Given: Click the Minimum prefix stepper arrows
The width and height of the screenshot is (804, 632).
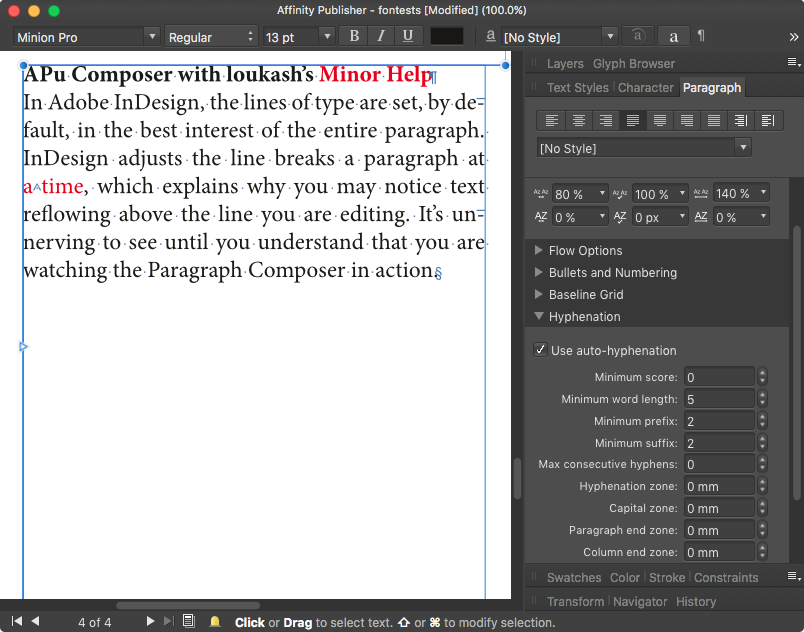Looking at the screenshot, I should point(762,421).
